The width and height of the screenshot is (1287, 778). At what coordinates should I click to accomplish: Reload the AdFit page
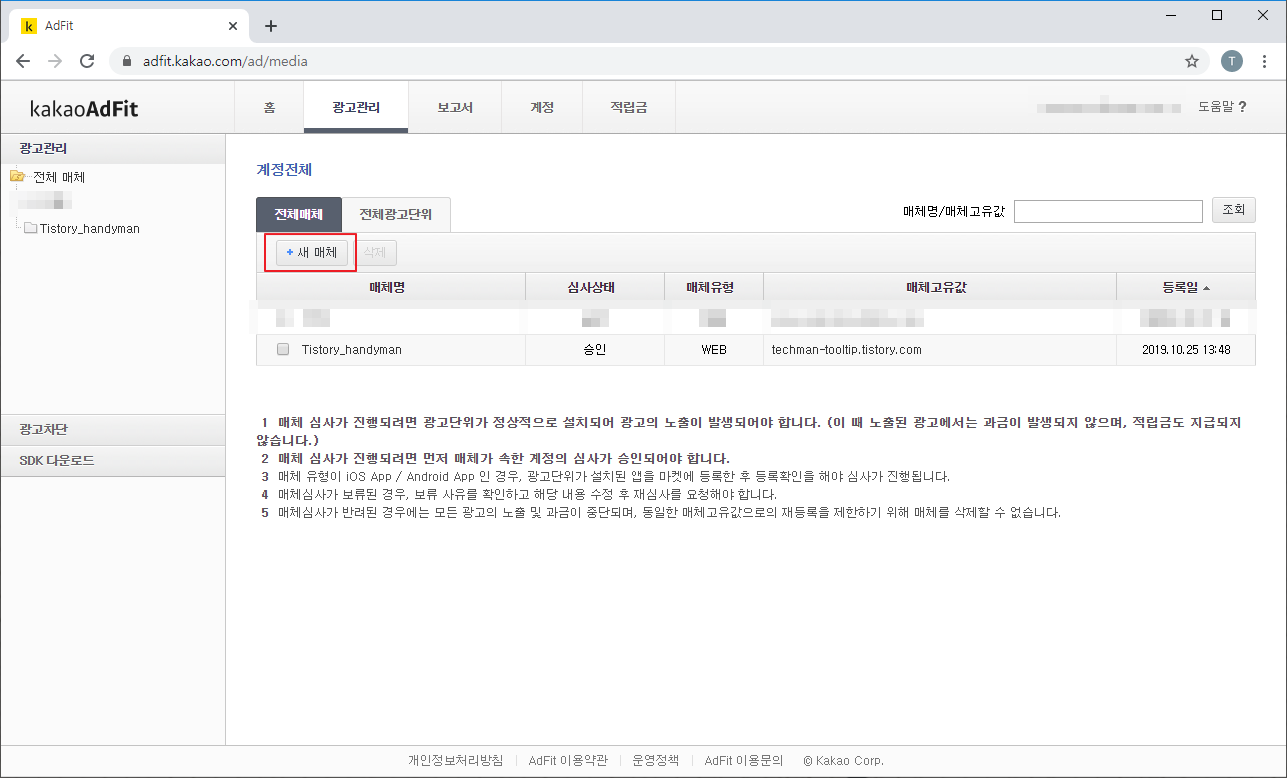[87, 61]
